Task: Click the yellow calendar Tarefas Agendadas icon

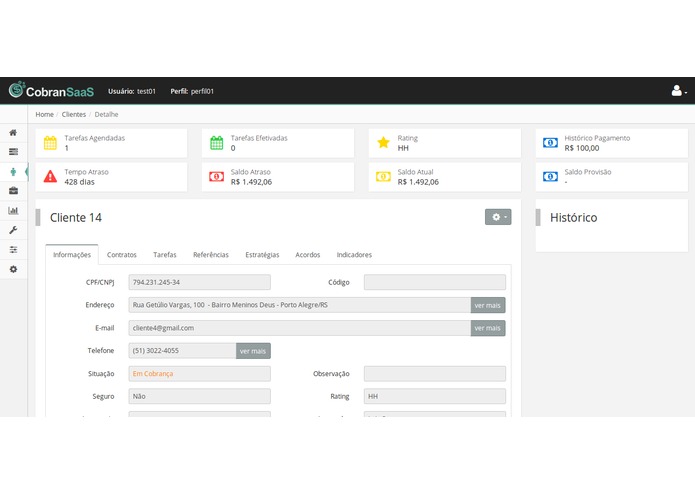Action: 50,143
